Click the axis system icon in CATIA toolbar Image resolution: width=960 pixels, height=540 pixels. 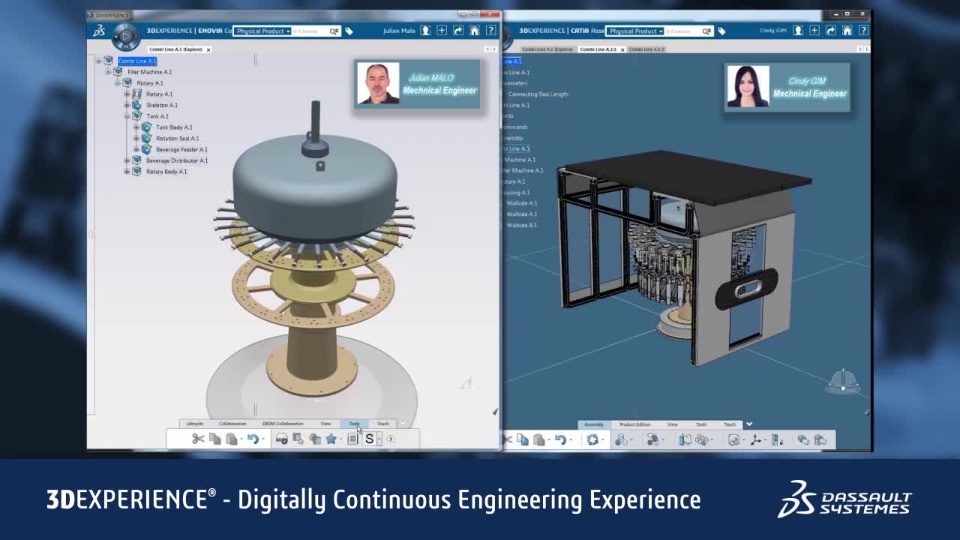(x=757, y=440)
